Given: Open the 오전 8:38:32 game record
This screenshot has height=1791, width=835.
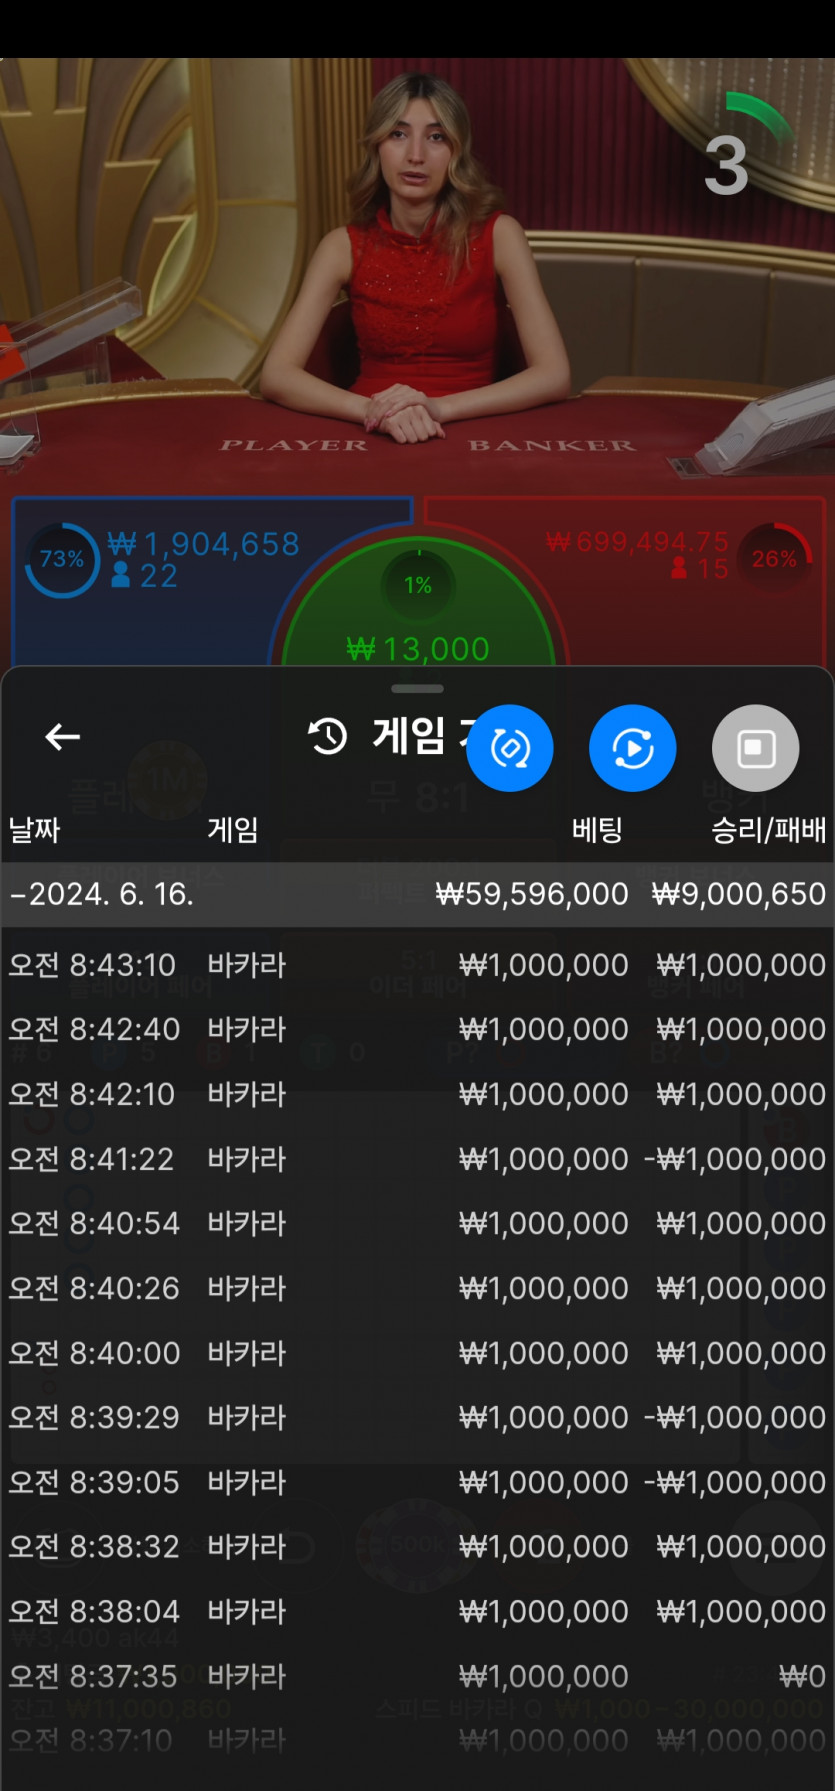Looking at the screenshot, I should (417, 1547).
